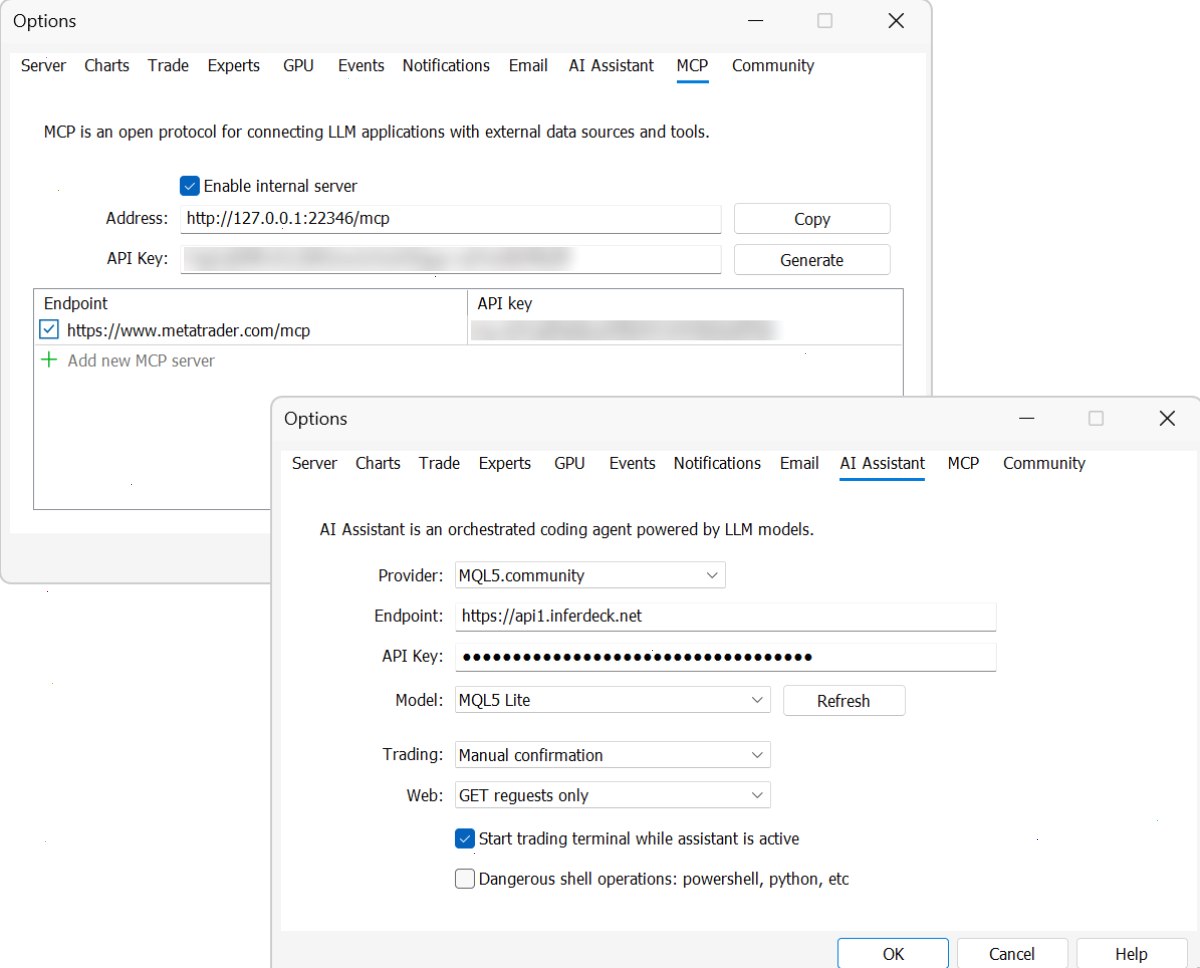The height and width of the screenshot is (968, 1200).
Task: Open the Trading dropdown set to Manual confirmation
Action: [x=612, y=755]
